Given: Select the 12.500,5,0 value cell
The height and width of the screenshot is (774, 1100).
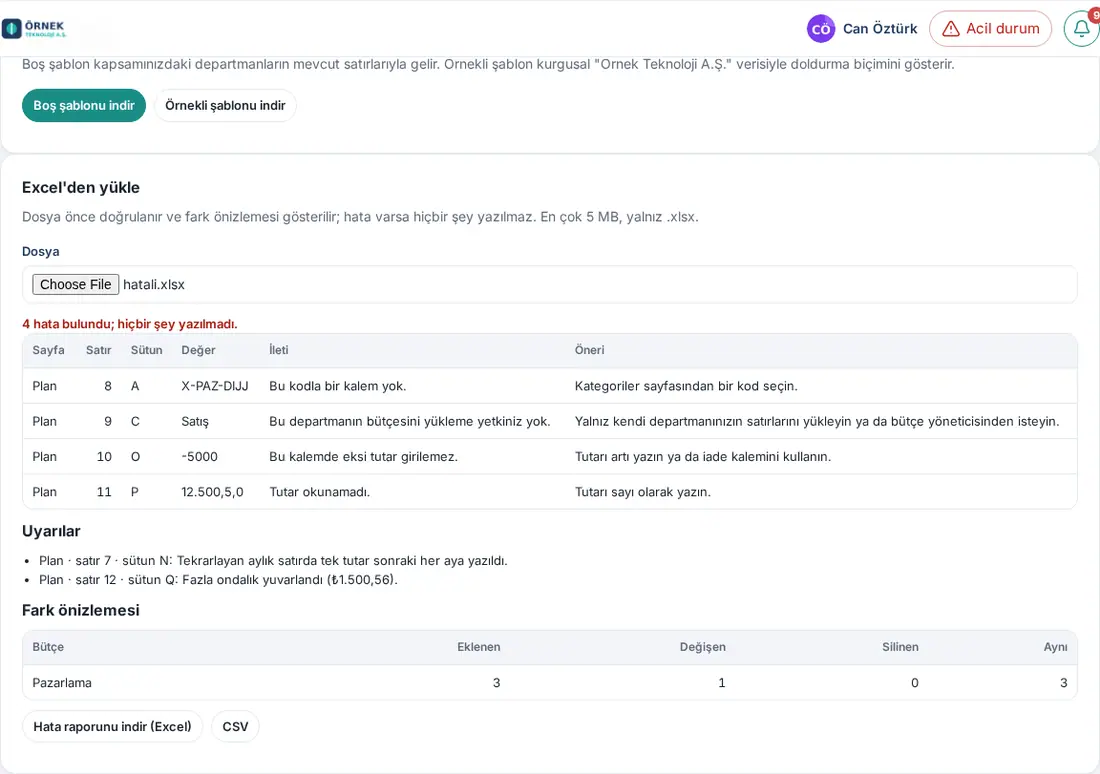Looking at the screenshot, I should click(213, 492).
